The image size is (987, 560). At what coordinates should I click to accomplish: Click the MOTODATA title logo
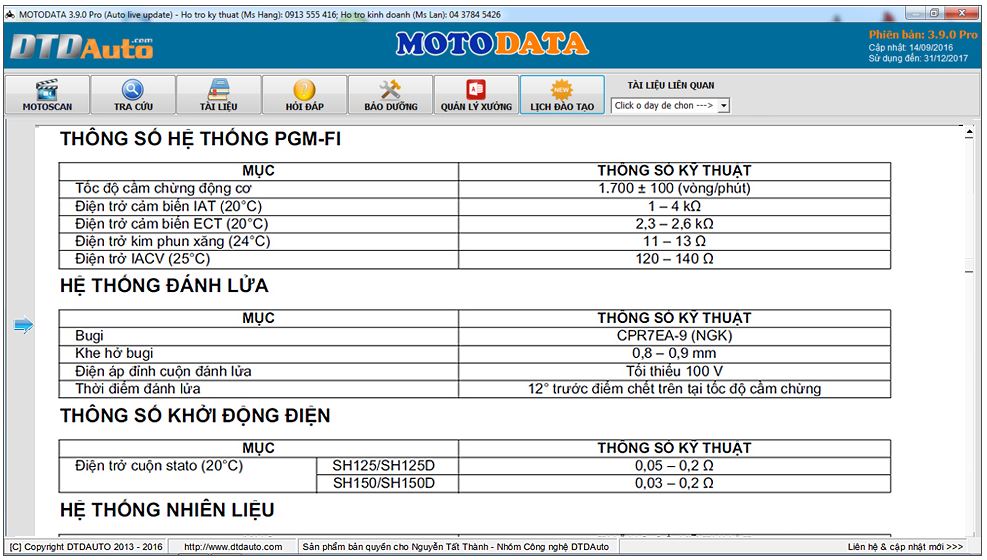point(492,44)
